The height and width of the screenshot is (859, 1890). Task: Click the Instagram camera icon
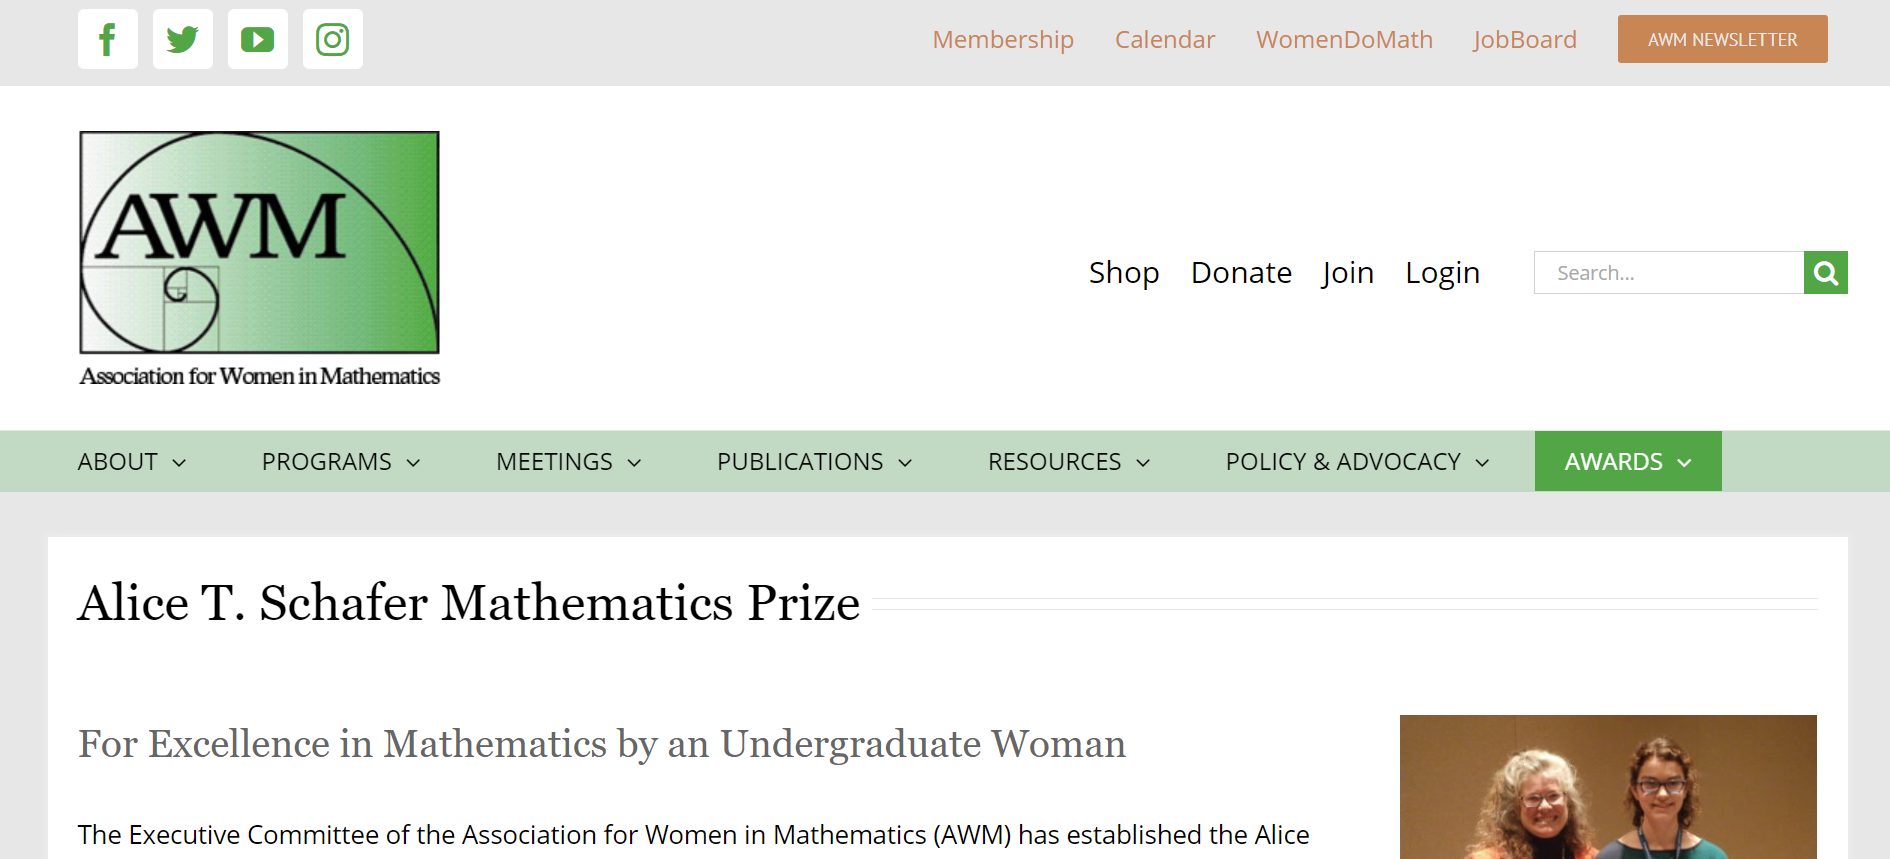click(333, 40)
